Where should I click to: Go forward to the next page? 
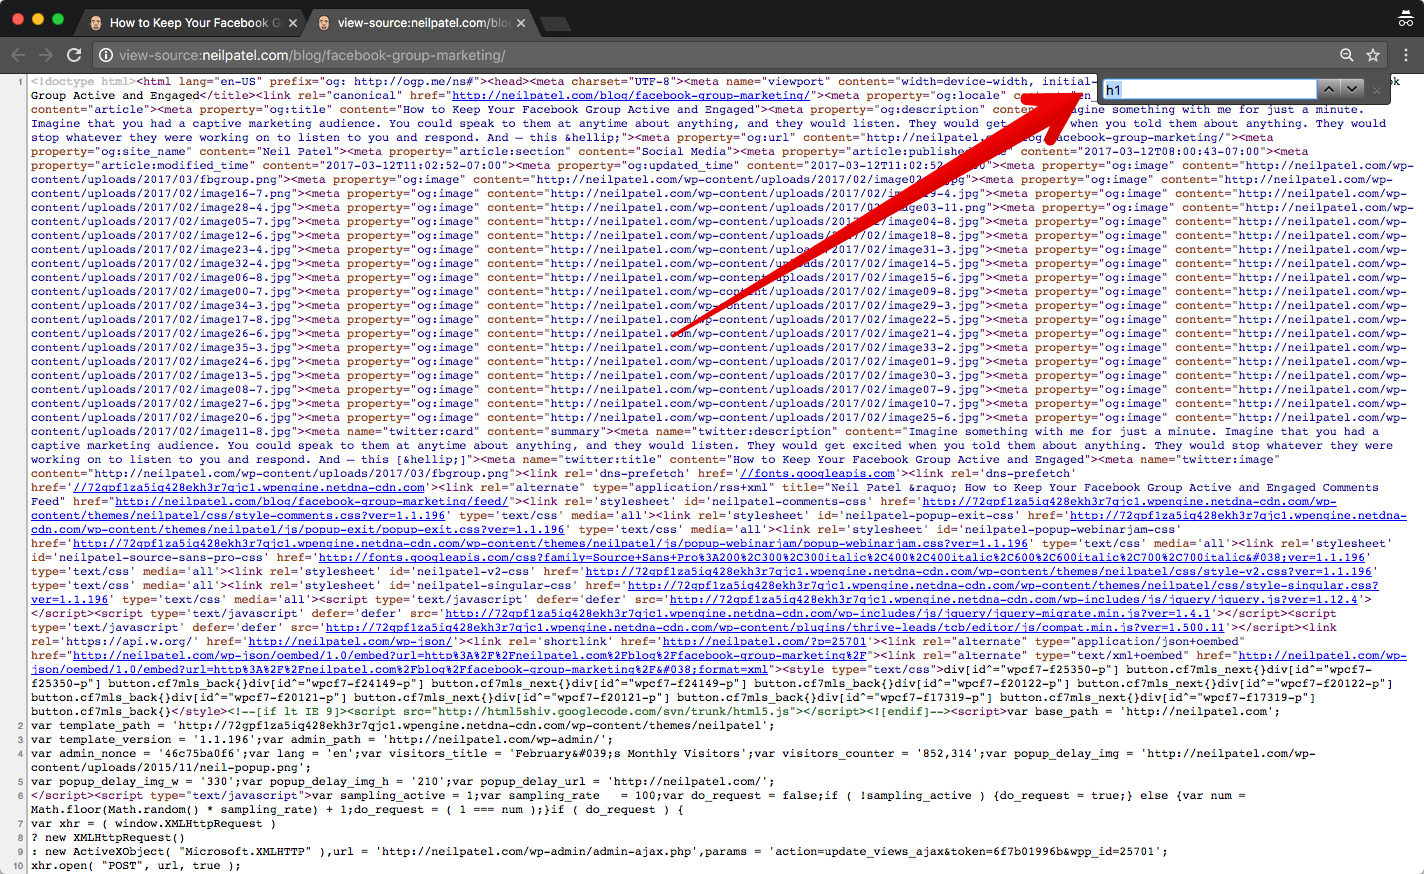(46, 55)
